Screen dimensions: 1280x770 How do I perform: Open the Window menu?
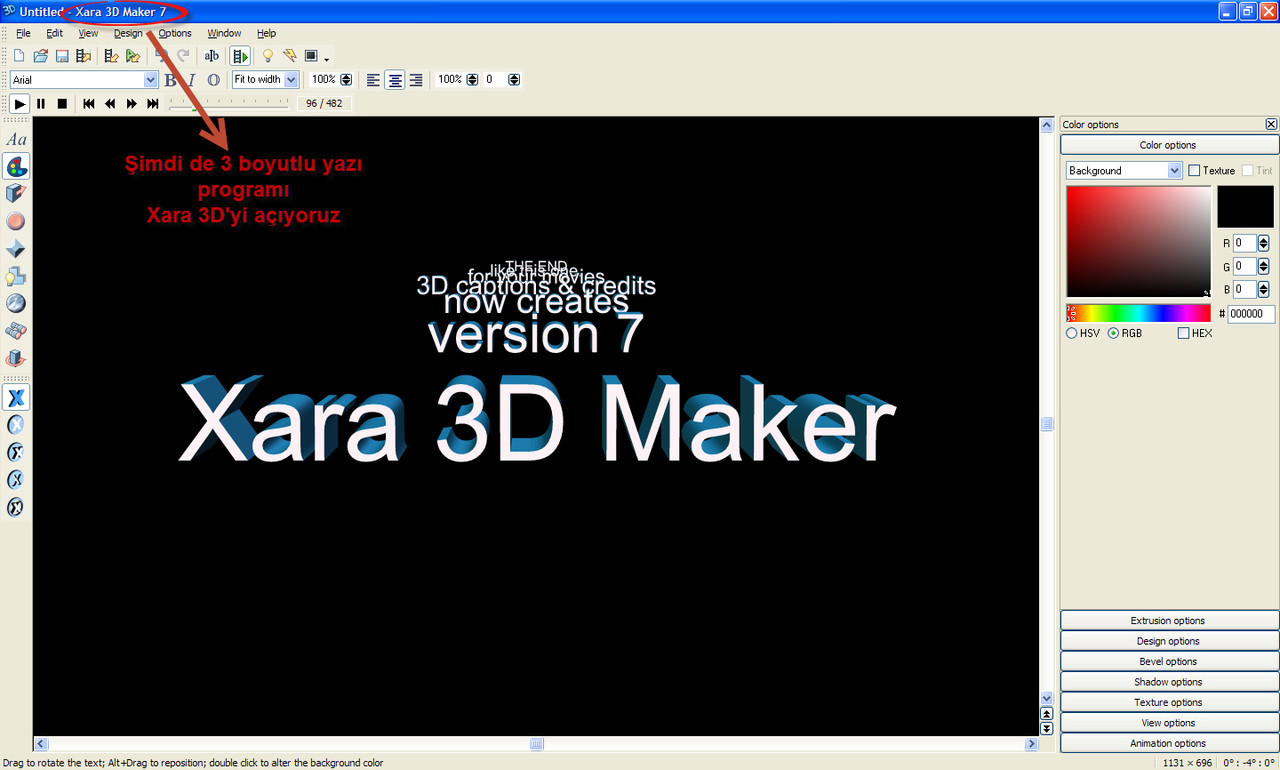pyautogui.click(x=224, y=33)
